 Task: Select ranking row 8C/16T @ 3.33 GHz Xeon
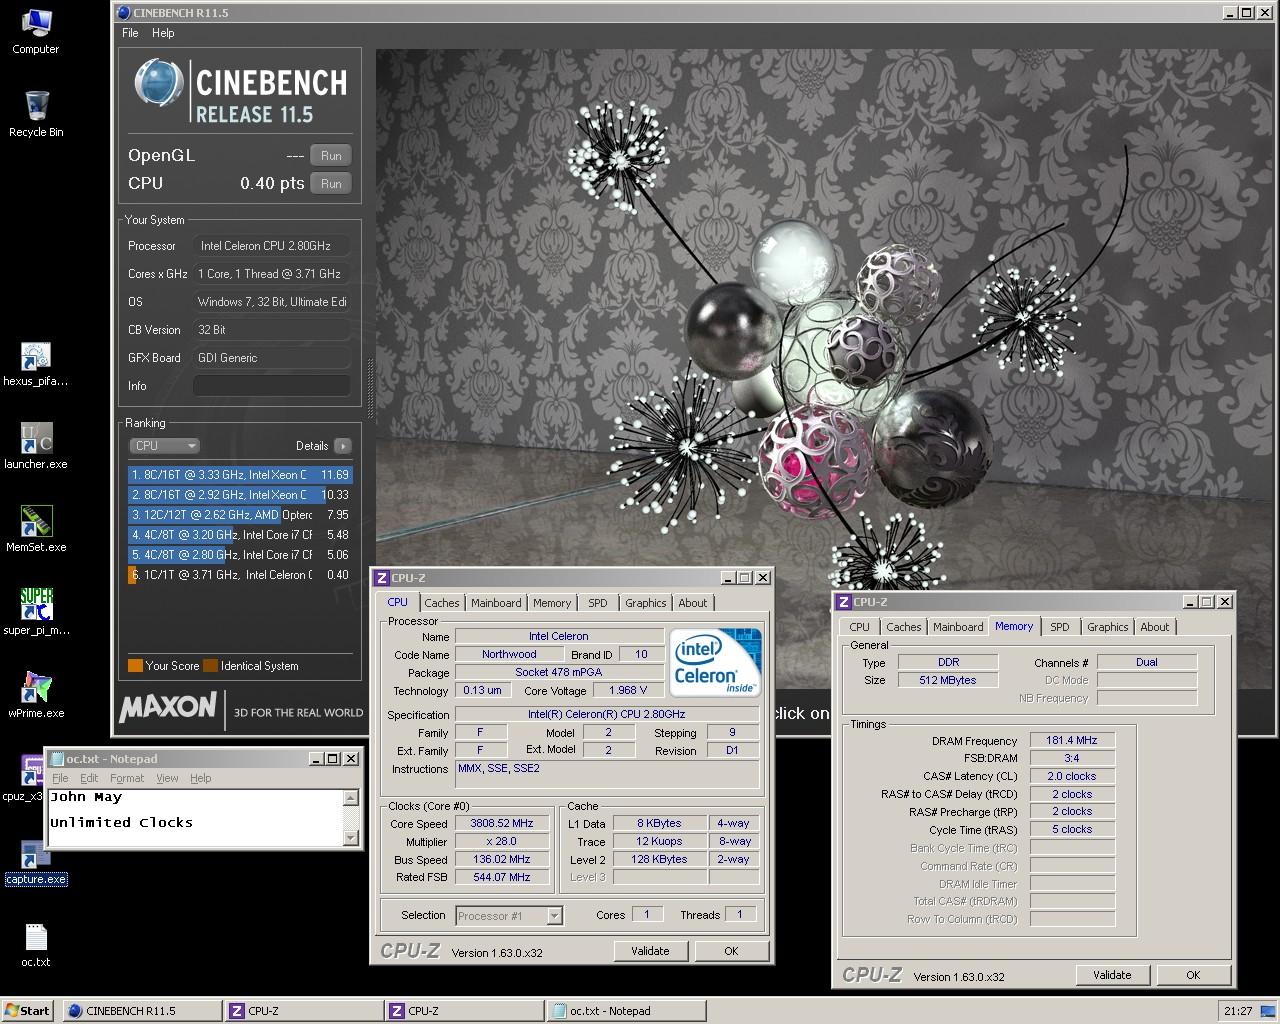point(240,475)
